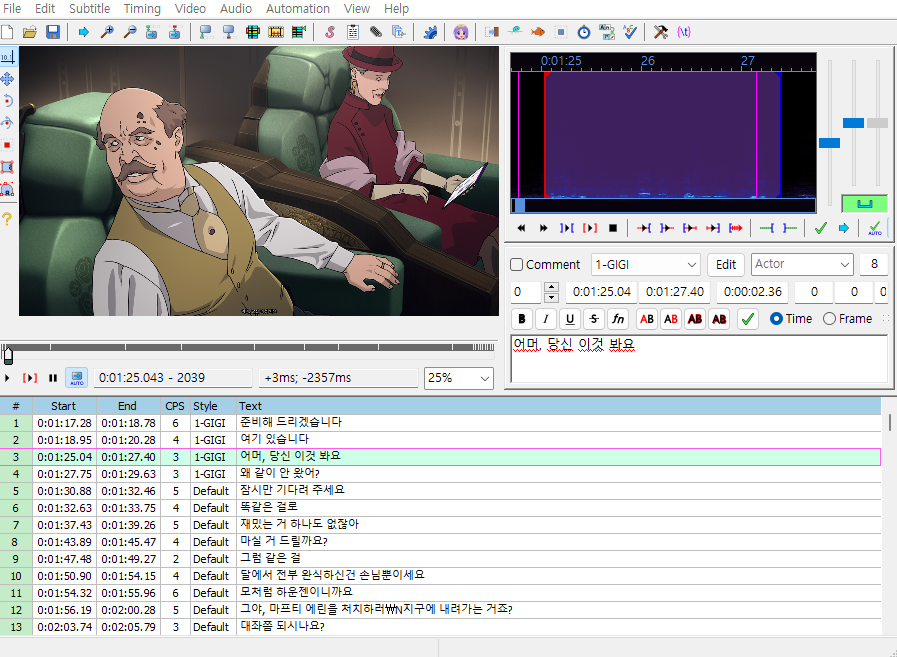
Task: Select subtitle row 7 starting 0:01:37.43
Action: pos(440,524)
